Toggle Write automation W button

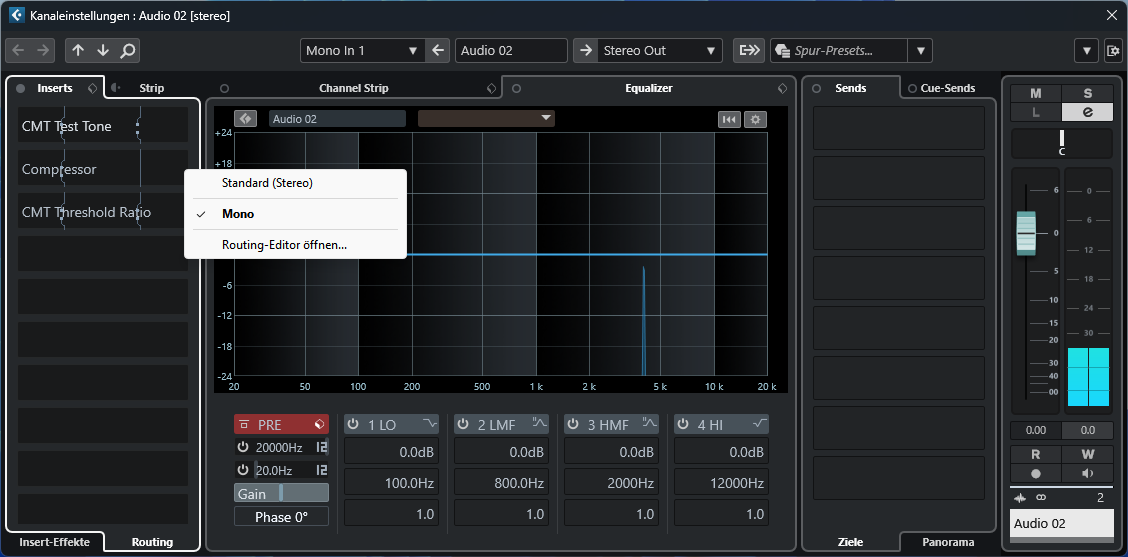click(1088, 455)
